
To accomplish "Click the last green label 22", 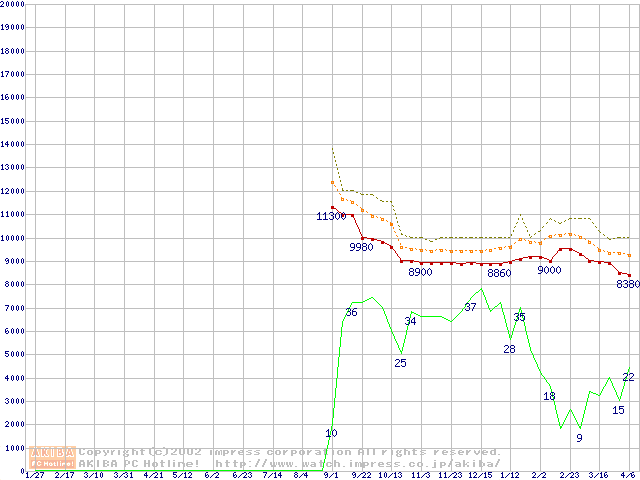I will [628, 377].
